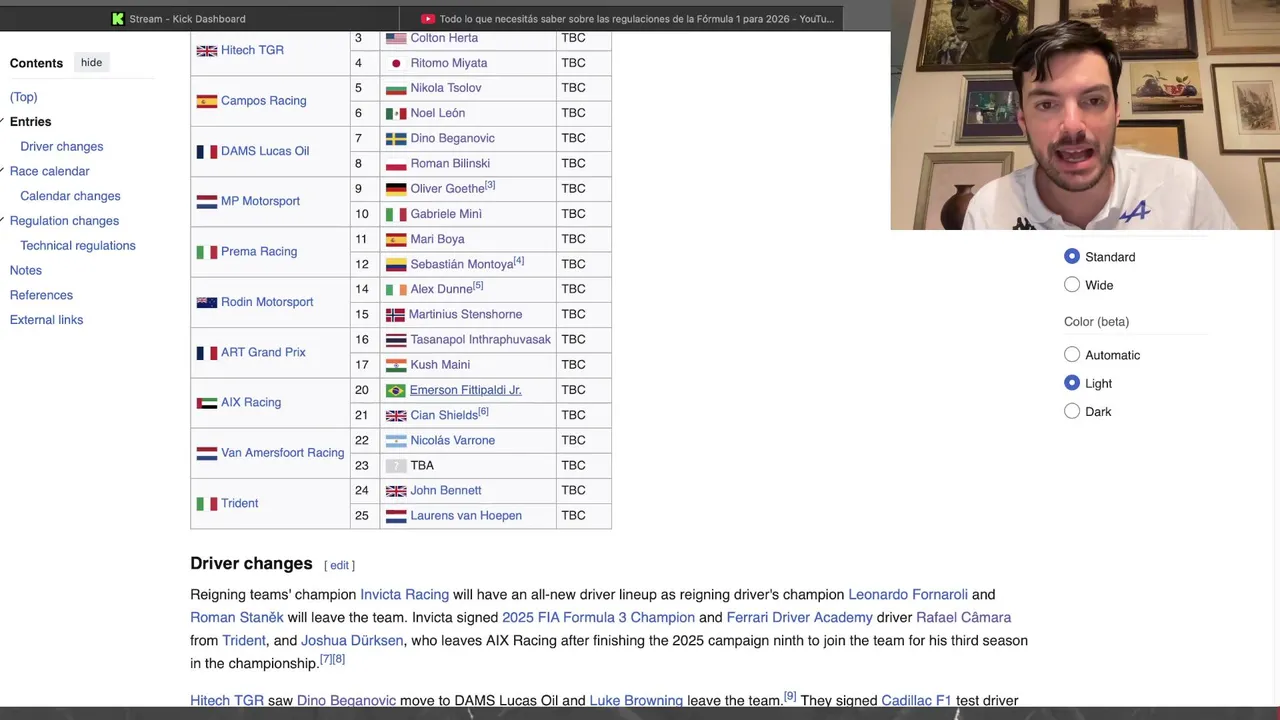Viewport: 1280px width, 720px height.
Task: Open the Van Amersfoort Racing link
Action: 282,453
